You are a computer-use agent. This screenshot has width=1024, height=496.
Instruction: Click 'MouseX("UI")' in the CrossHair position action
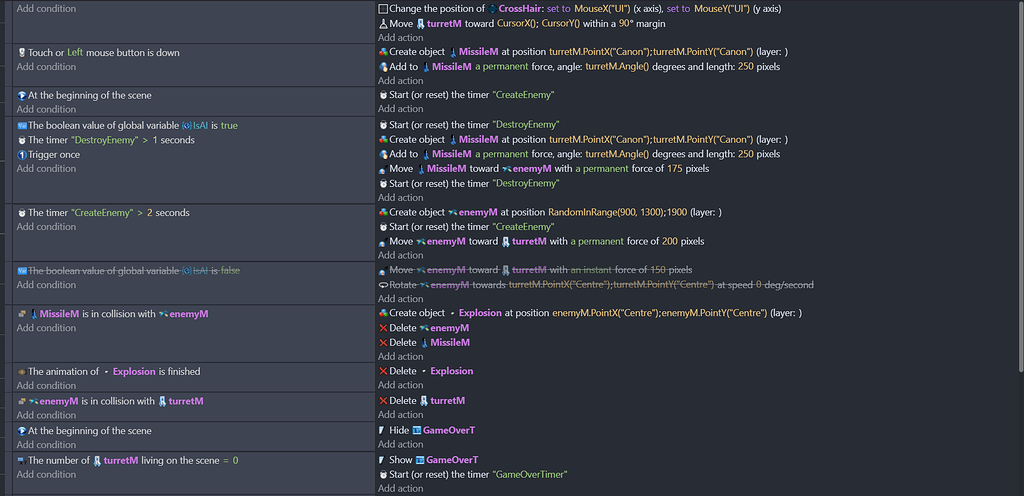603,9
